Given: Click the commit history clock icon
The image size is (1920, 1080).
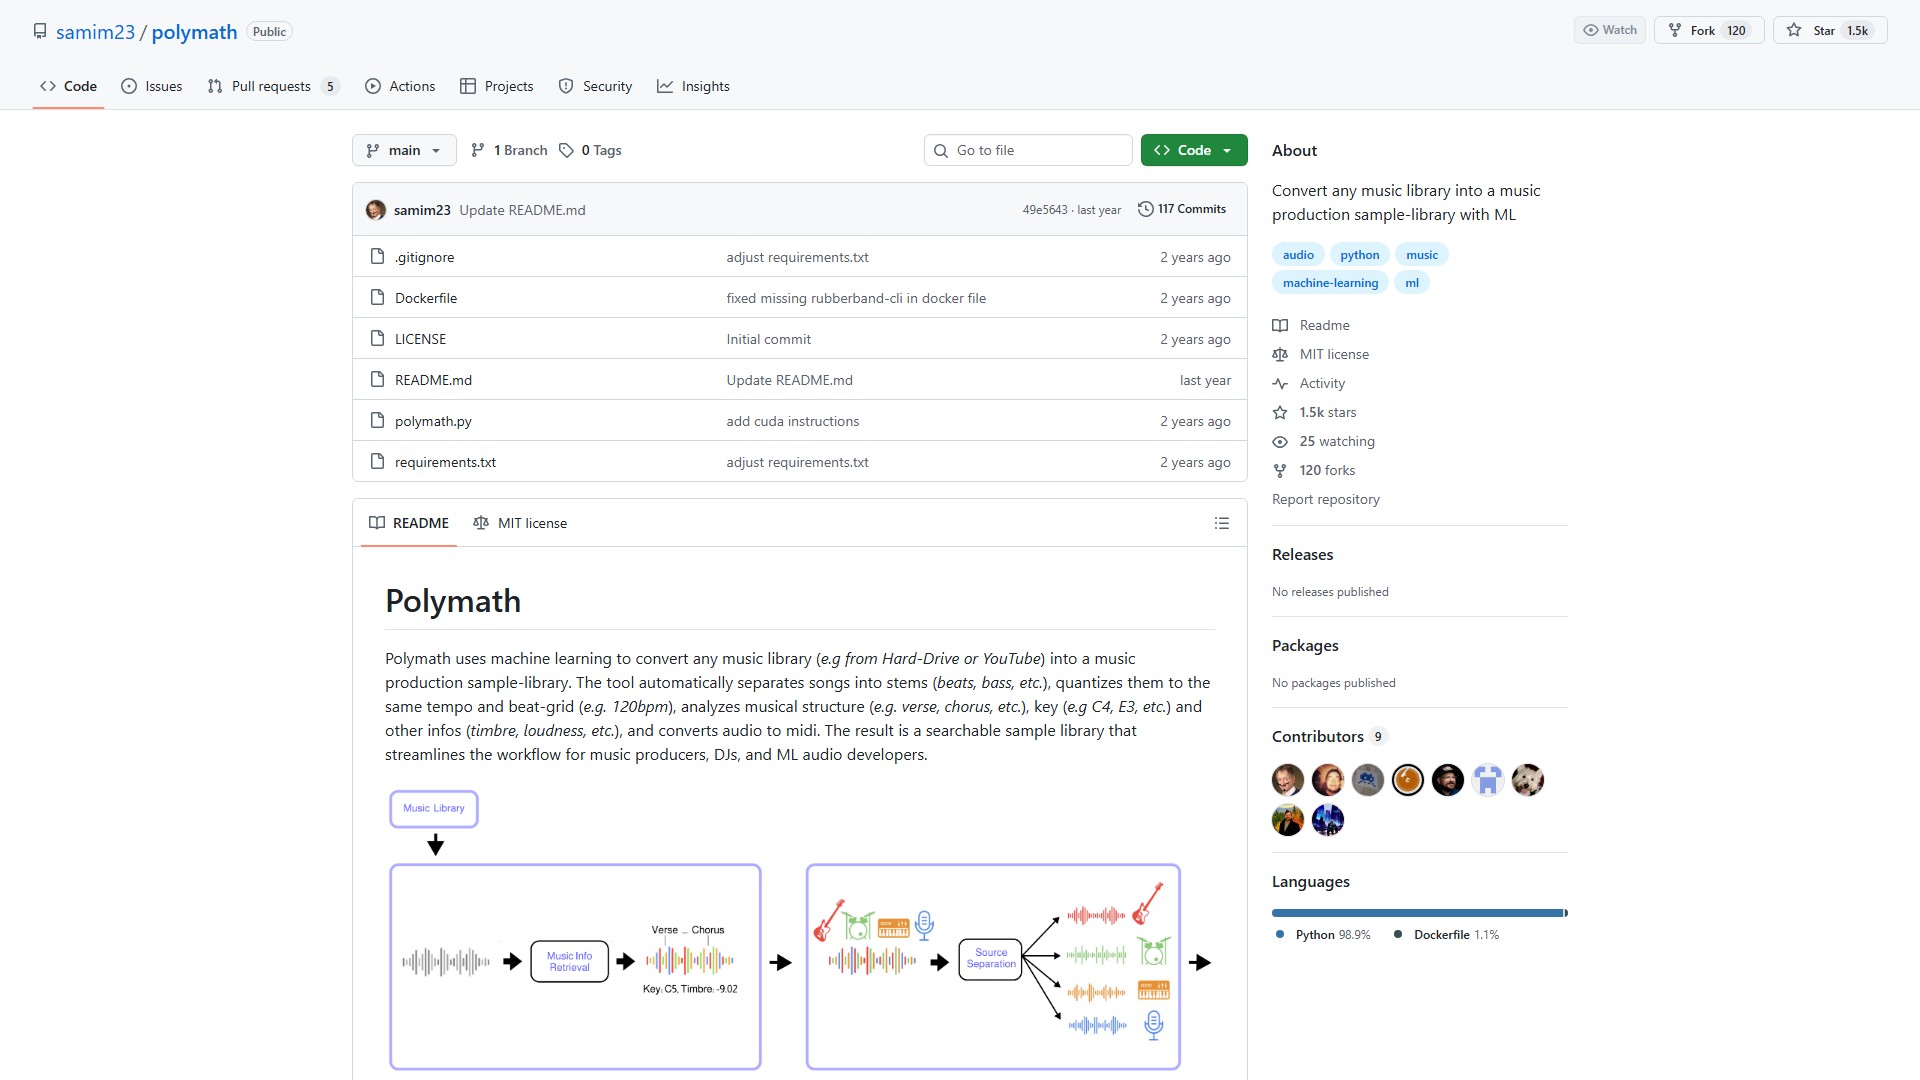Looking at the screenshot, I should [1145, 209].
